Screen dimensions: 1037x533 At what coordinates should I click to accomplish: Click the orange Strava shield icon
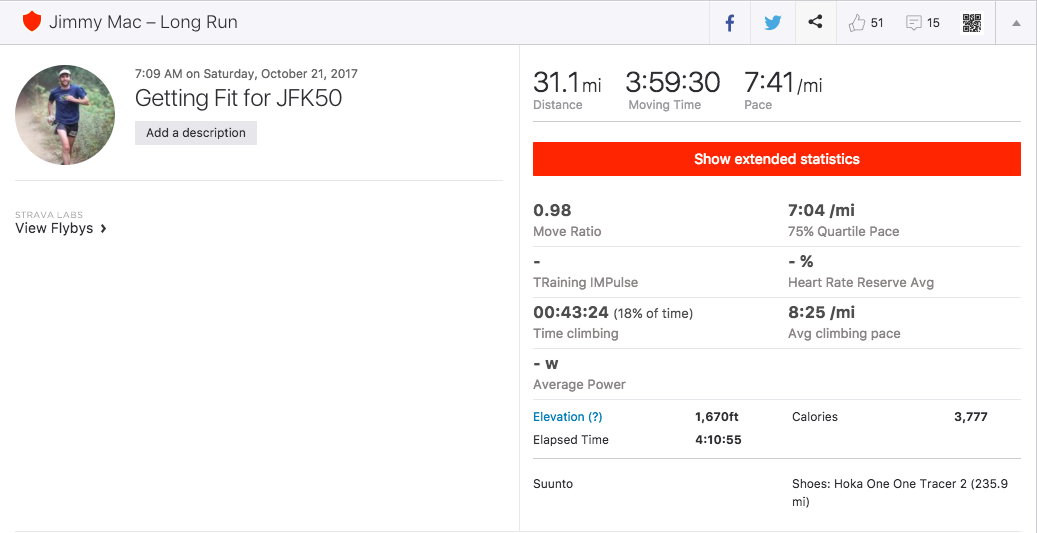point(32,22)
